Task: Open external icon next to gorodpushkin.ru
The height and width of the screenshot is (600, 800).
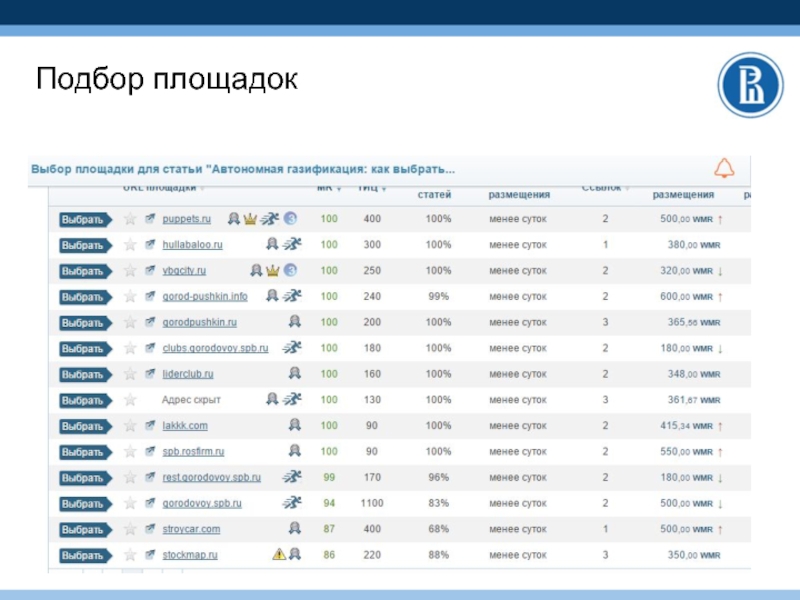Action: click(150, 322)
